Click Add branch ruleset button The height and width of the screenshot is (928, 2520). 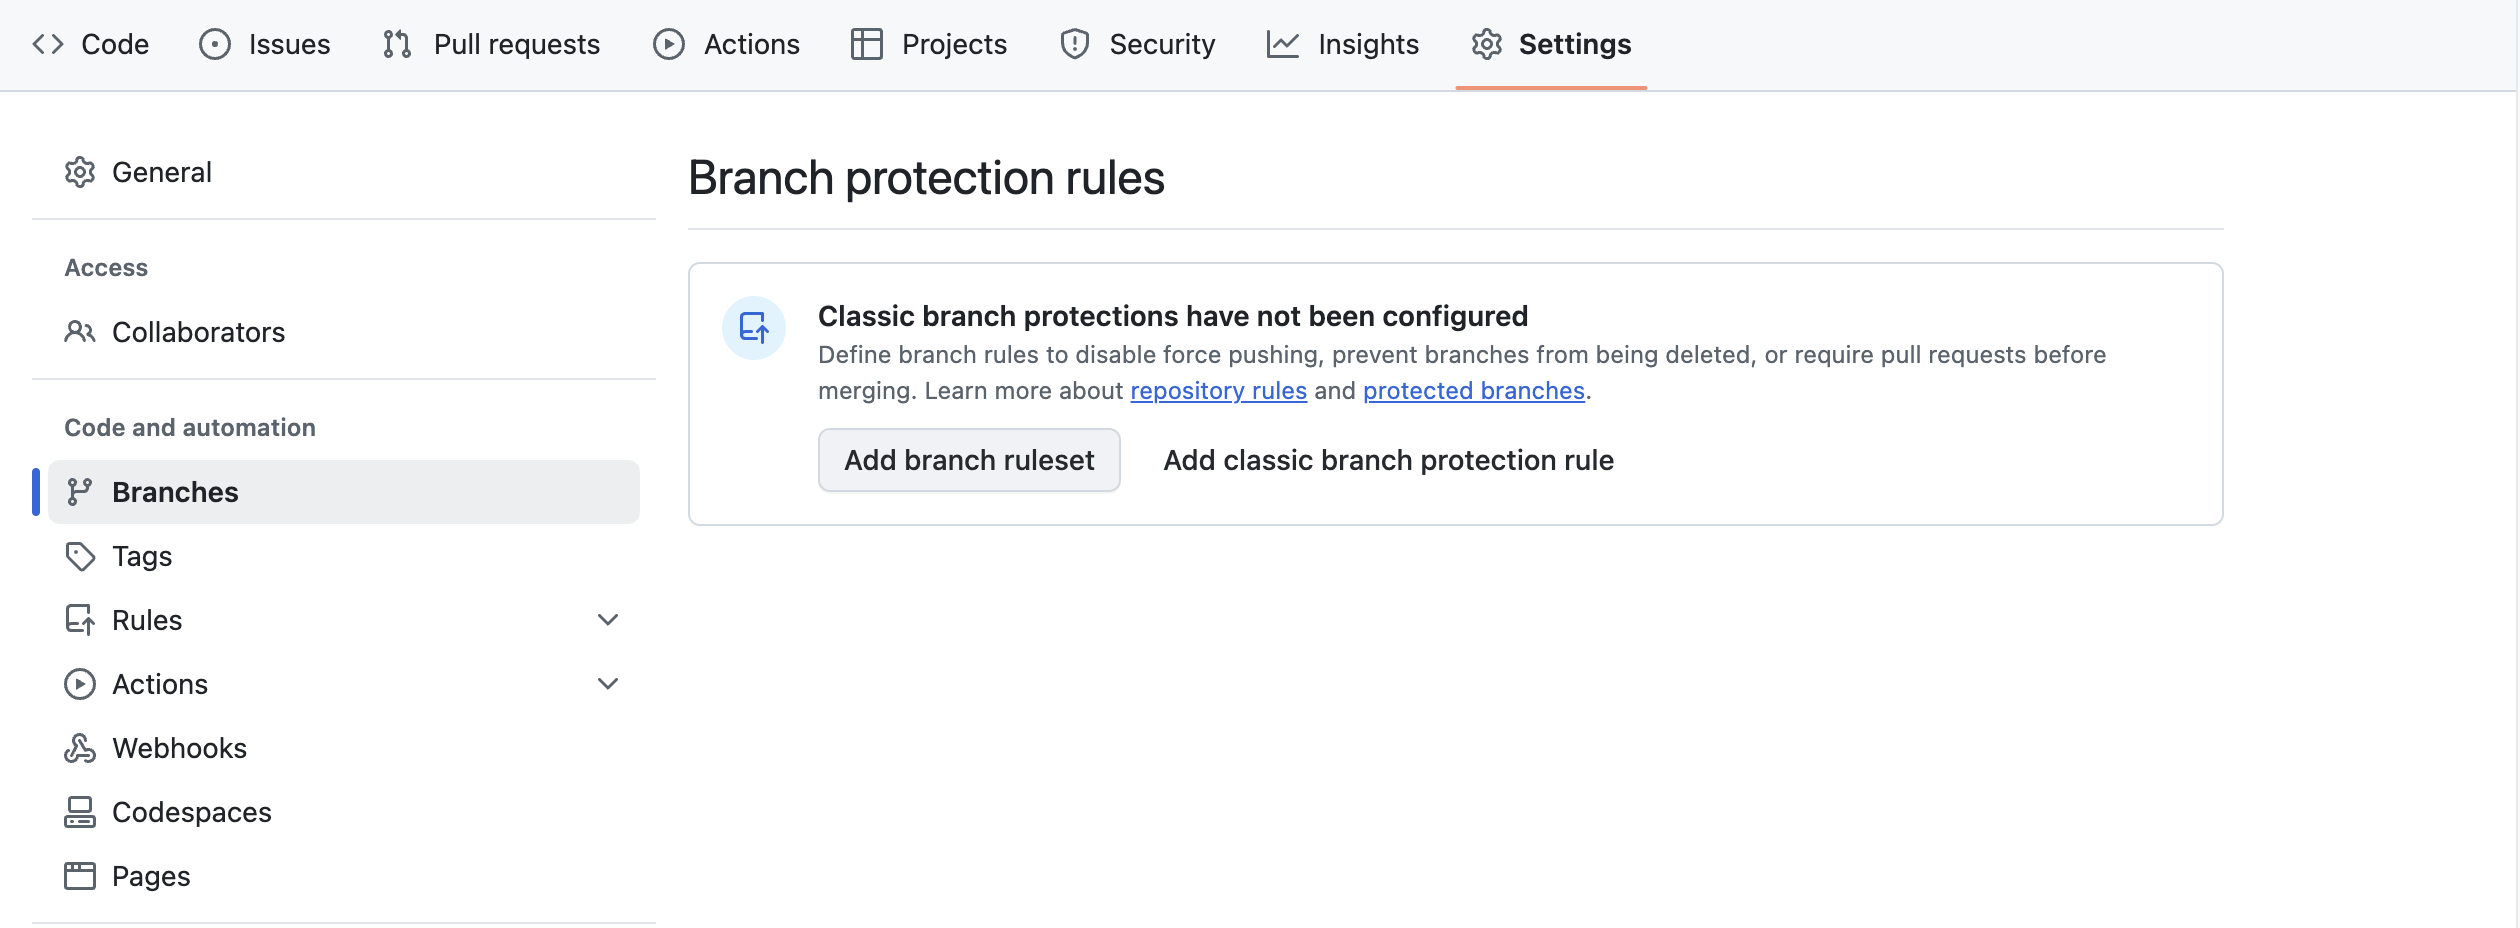pos(968,460)
